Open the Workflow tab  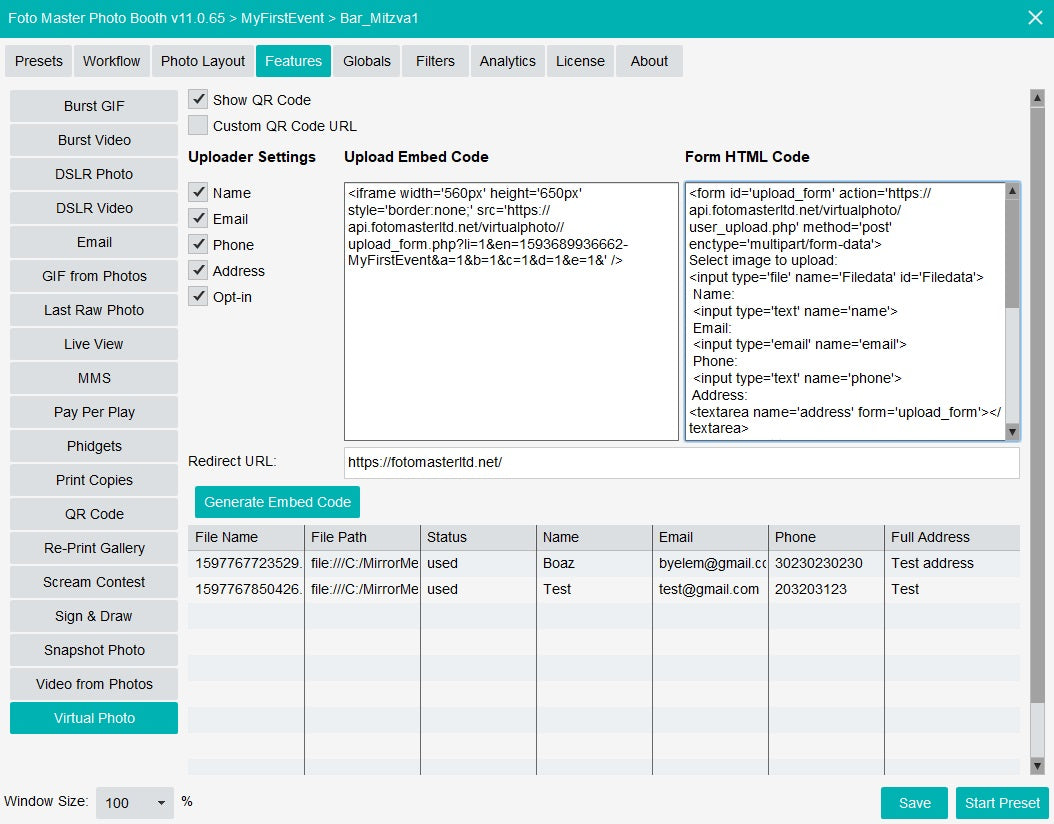point(112,61)
